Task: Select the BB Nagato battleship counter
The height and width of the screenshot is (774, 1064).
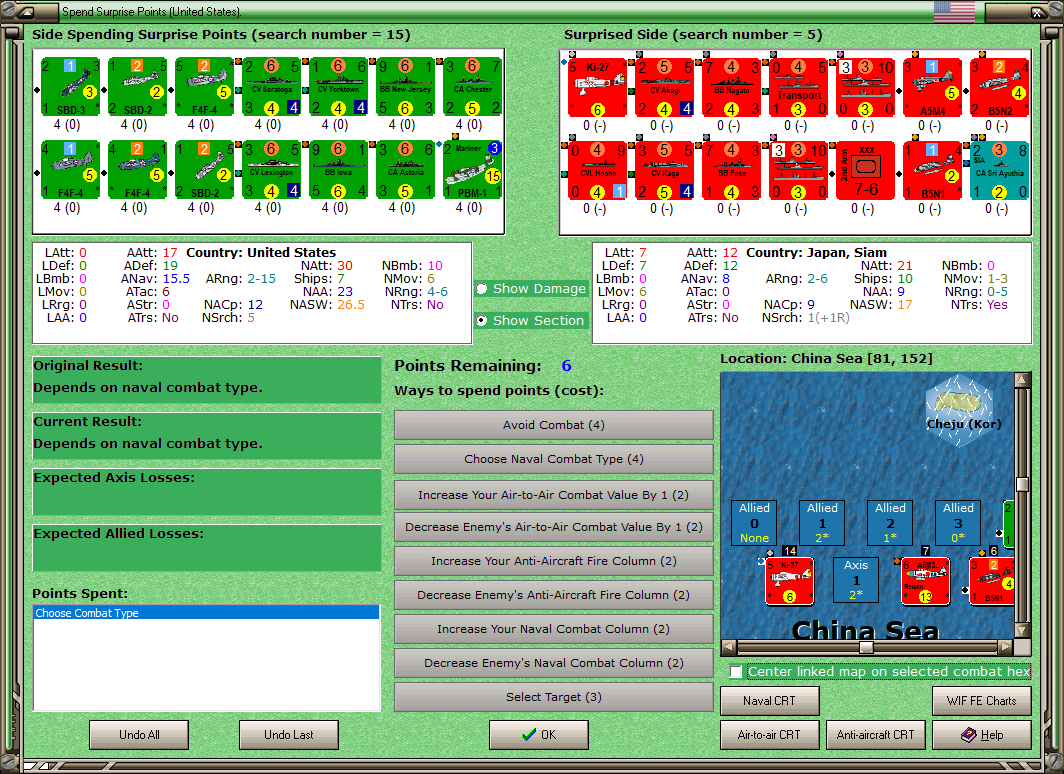Action: [x=732, y=88]
